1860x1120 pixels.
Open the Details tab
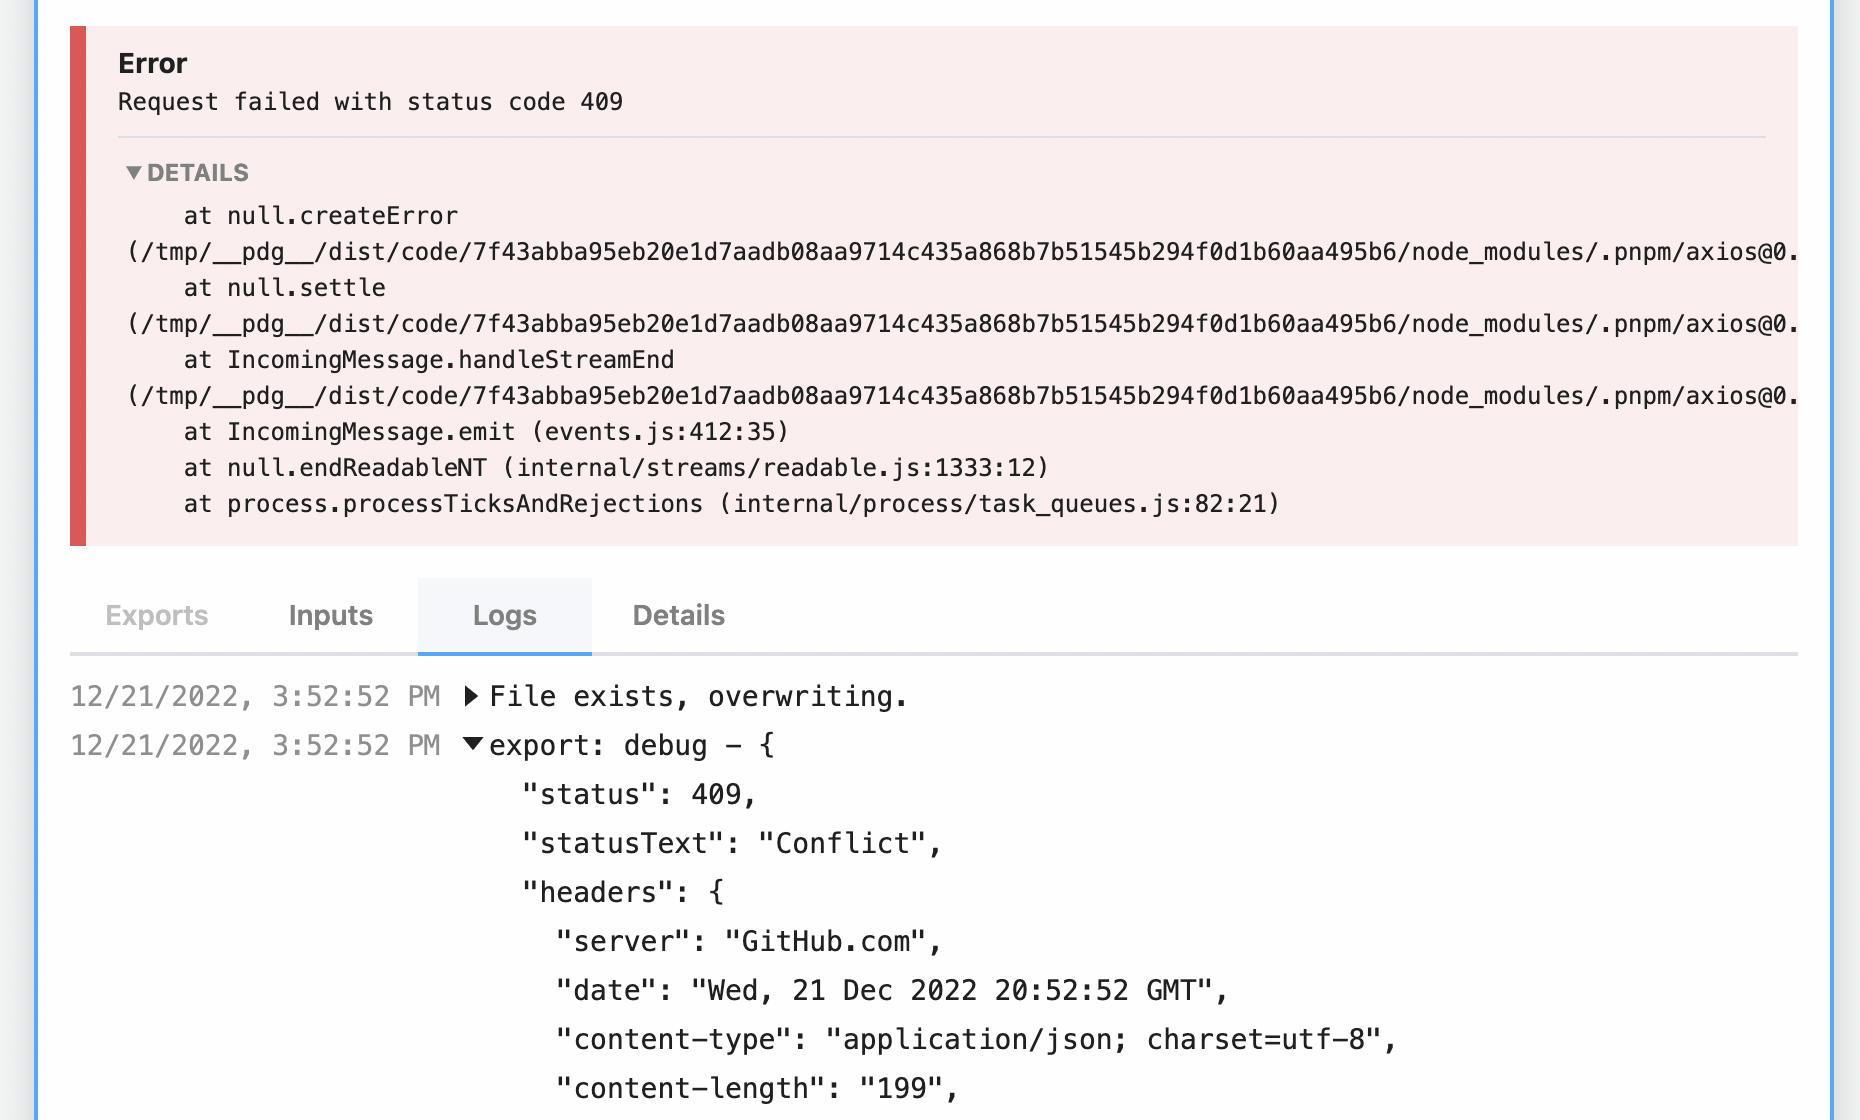678,616
